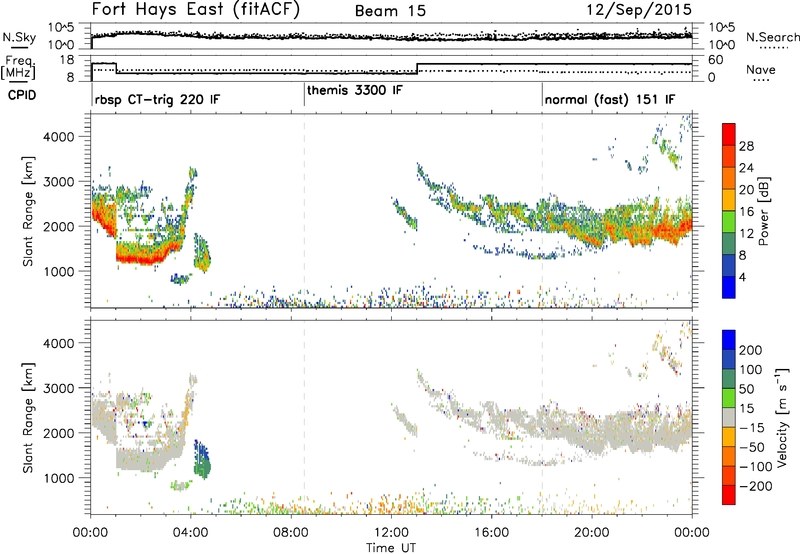Click the 'Velocity [m s-1]' colorbar label
Image resolution: width=800 pixels, height=554 pixels.
tap(782, 418)
